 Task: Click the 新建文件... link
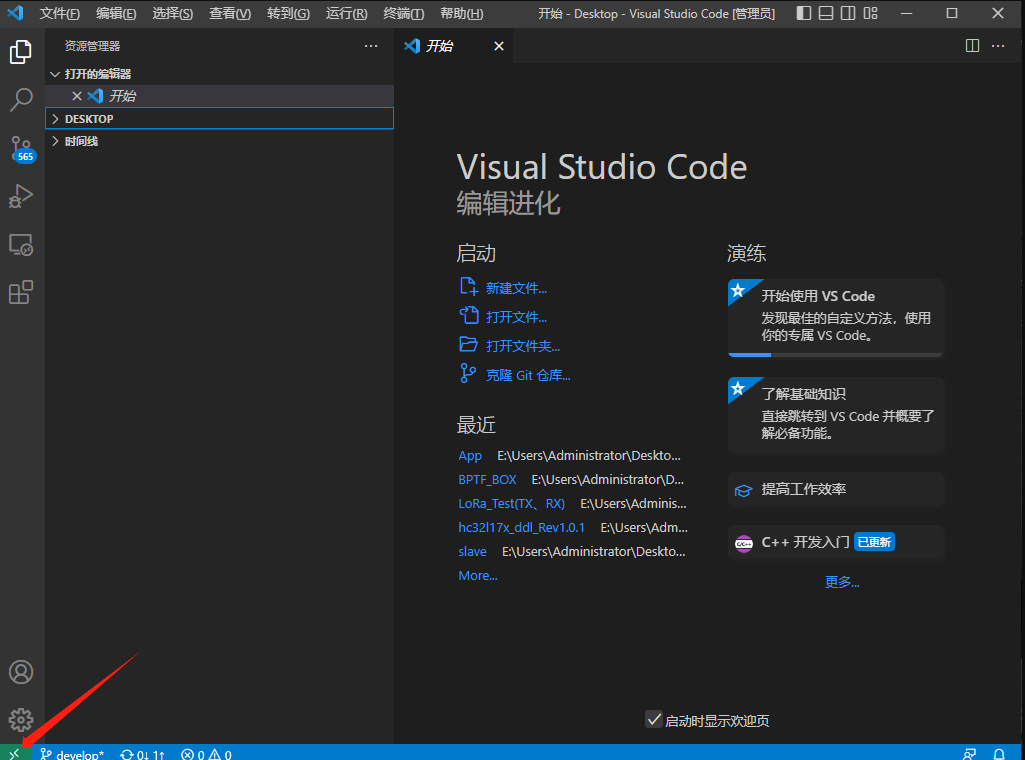(x=516, y=288)
